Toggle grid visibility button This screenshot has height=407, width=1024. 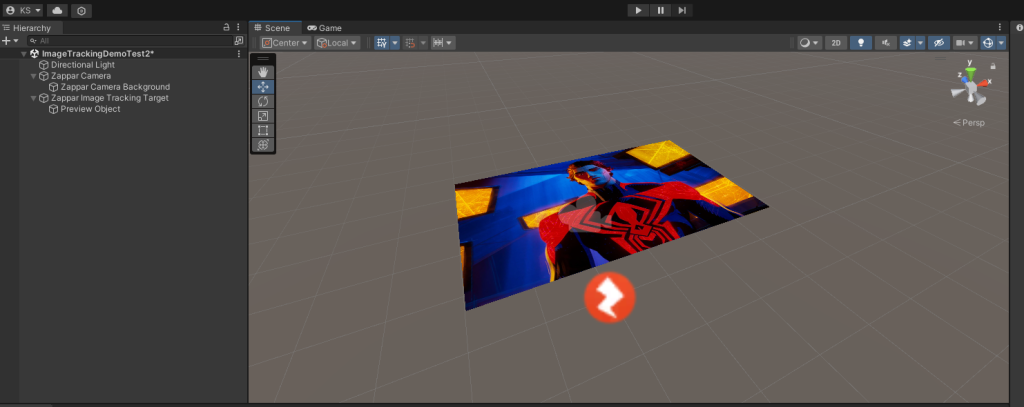click(381, 42)
